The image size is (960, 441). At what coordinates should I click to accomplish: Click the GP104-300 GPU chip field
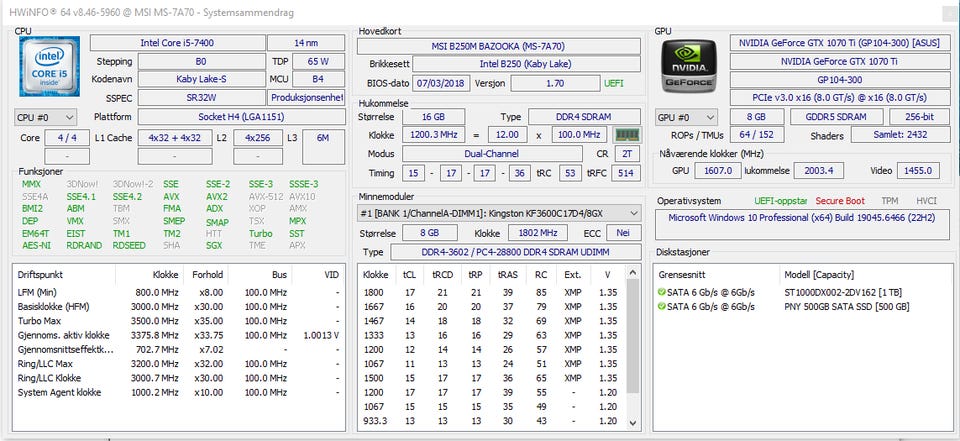coord(840,80)
